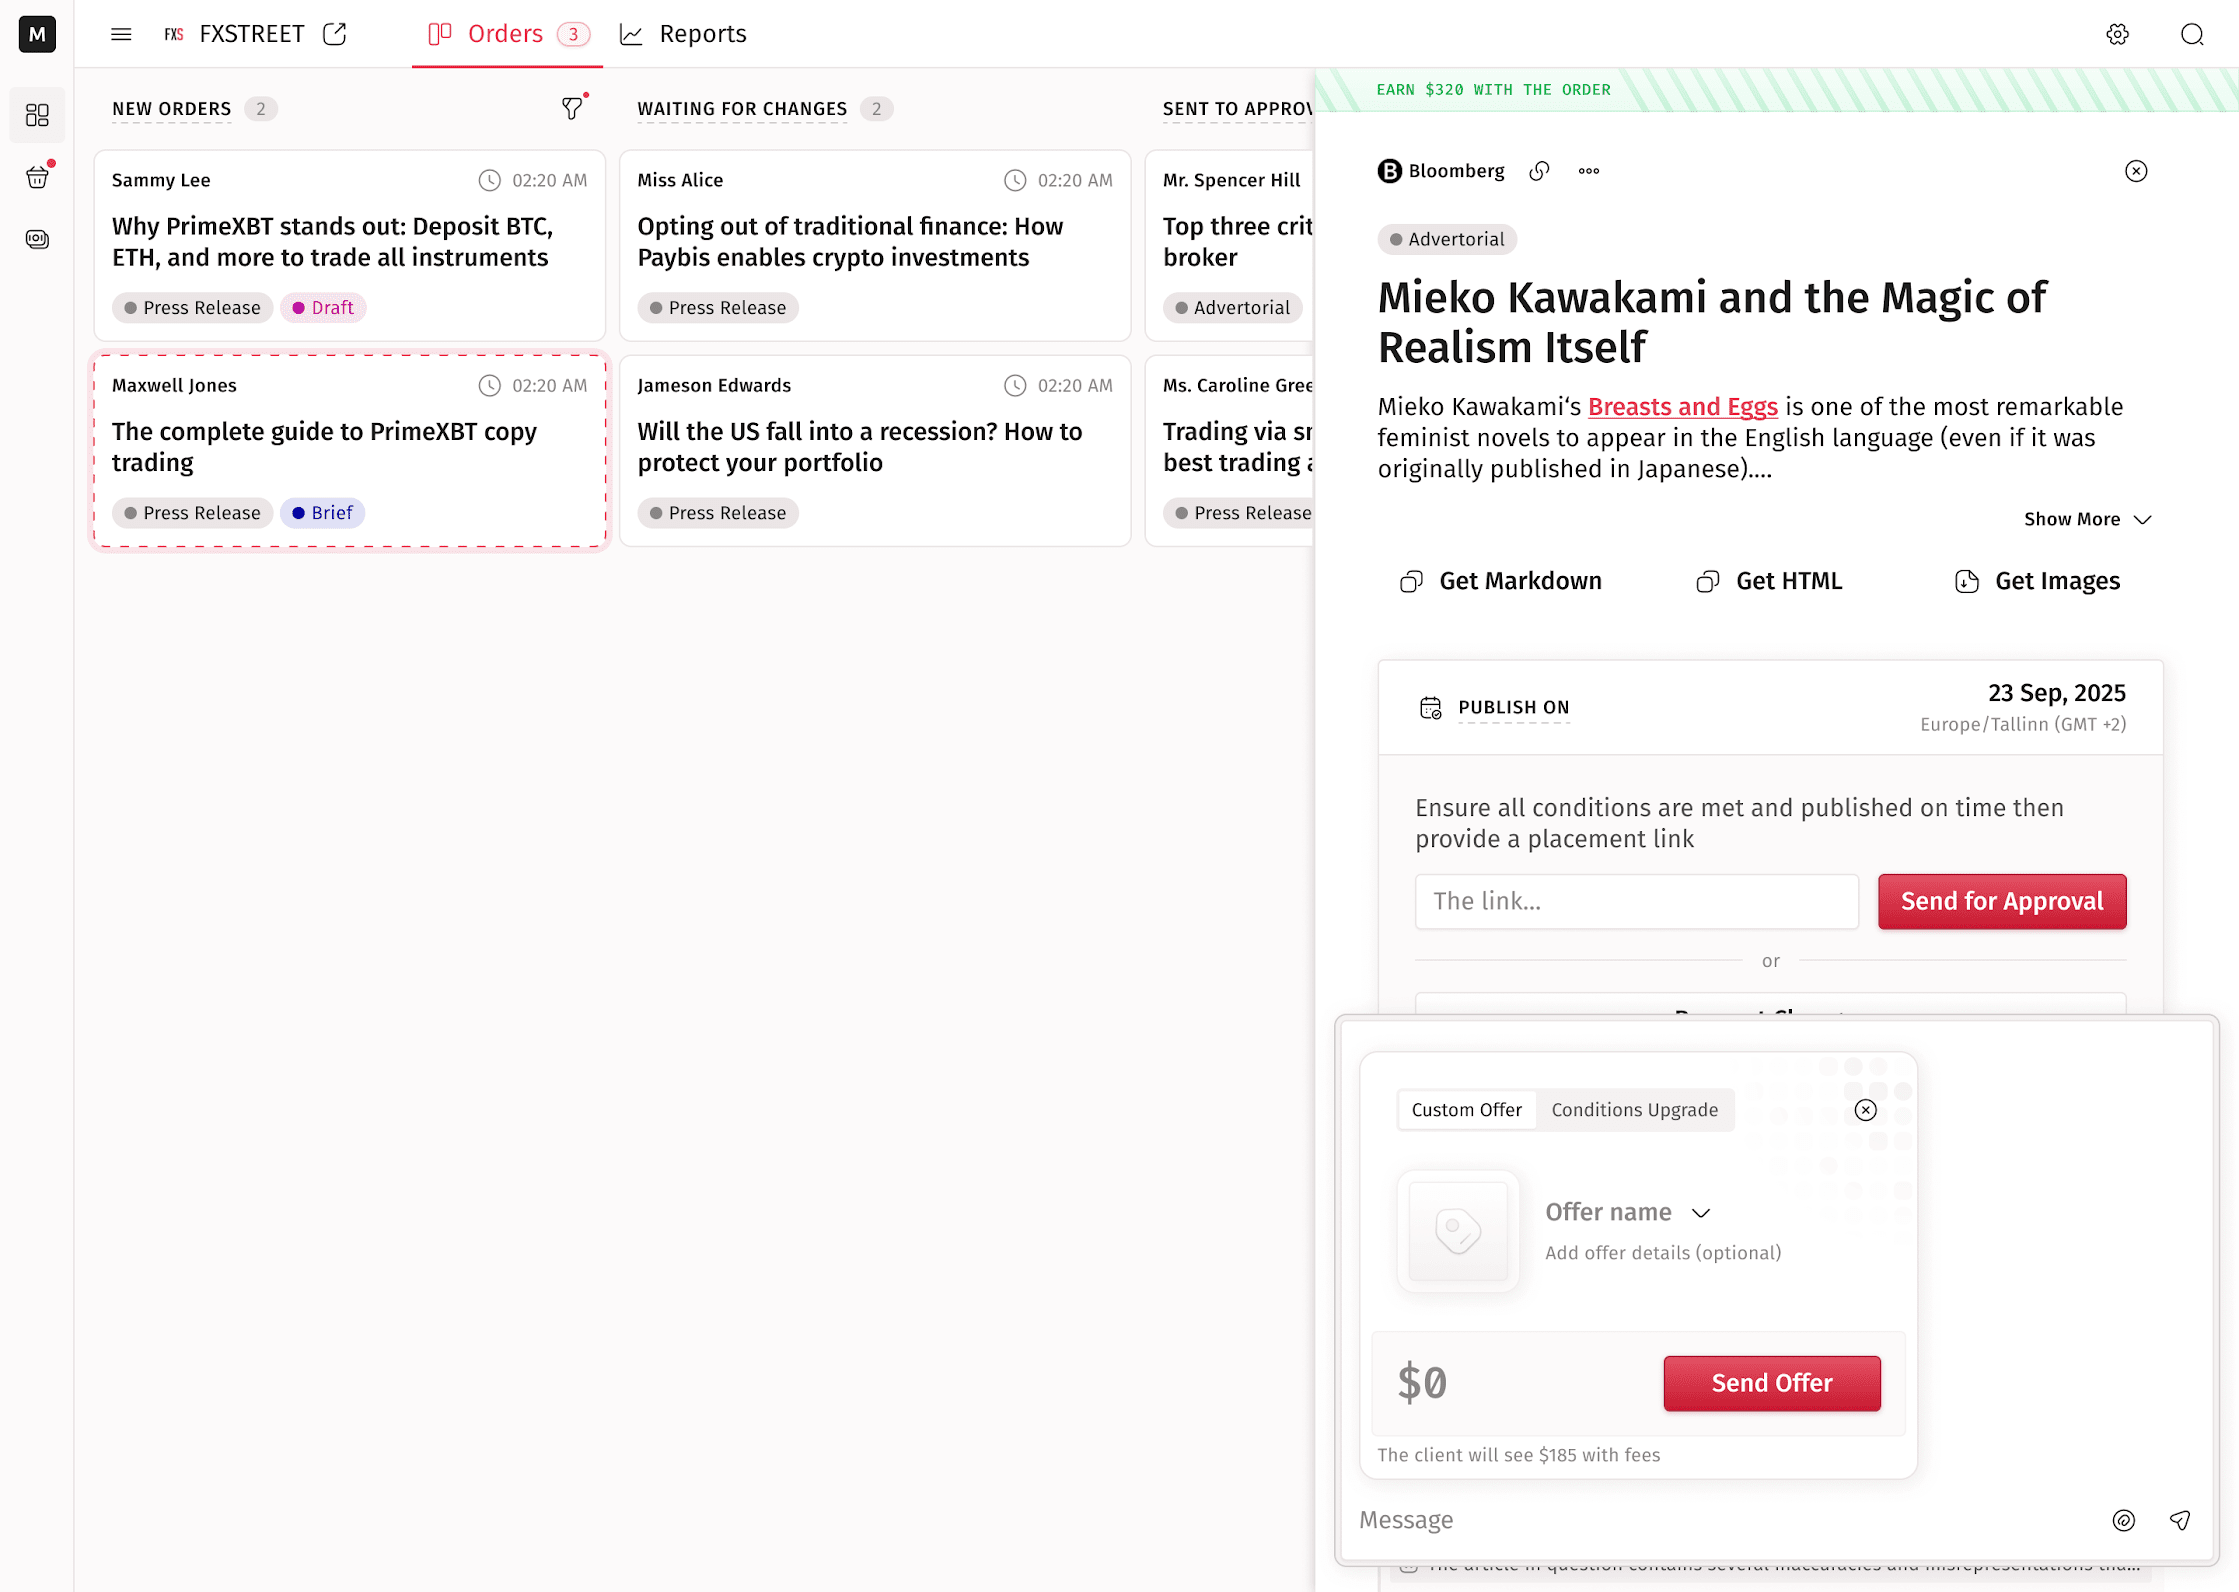Viewport: 2239px width, 1592px height.
Task: Open the hamburger menu
Action: (x=121, y=34)
